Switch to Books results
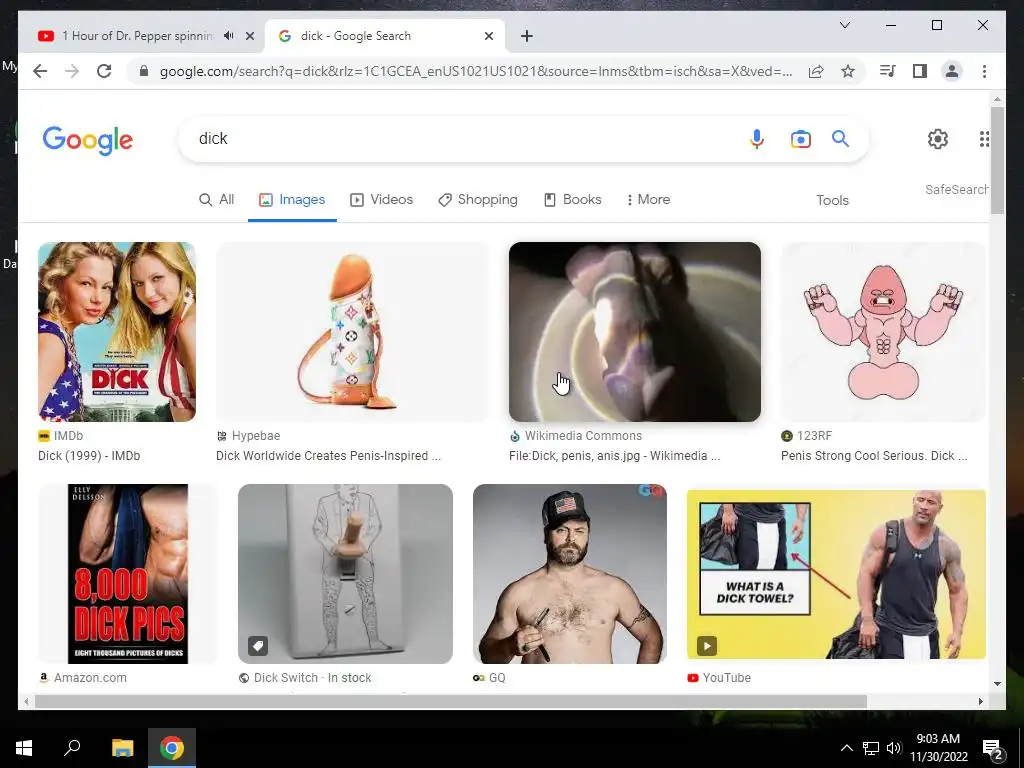This screenshot has width=1024, height=768. click(x=573, y=200)
